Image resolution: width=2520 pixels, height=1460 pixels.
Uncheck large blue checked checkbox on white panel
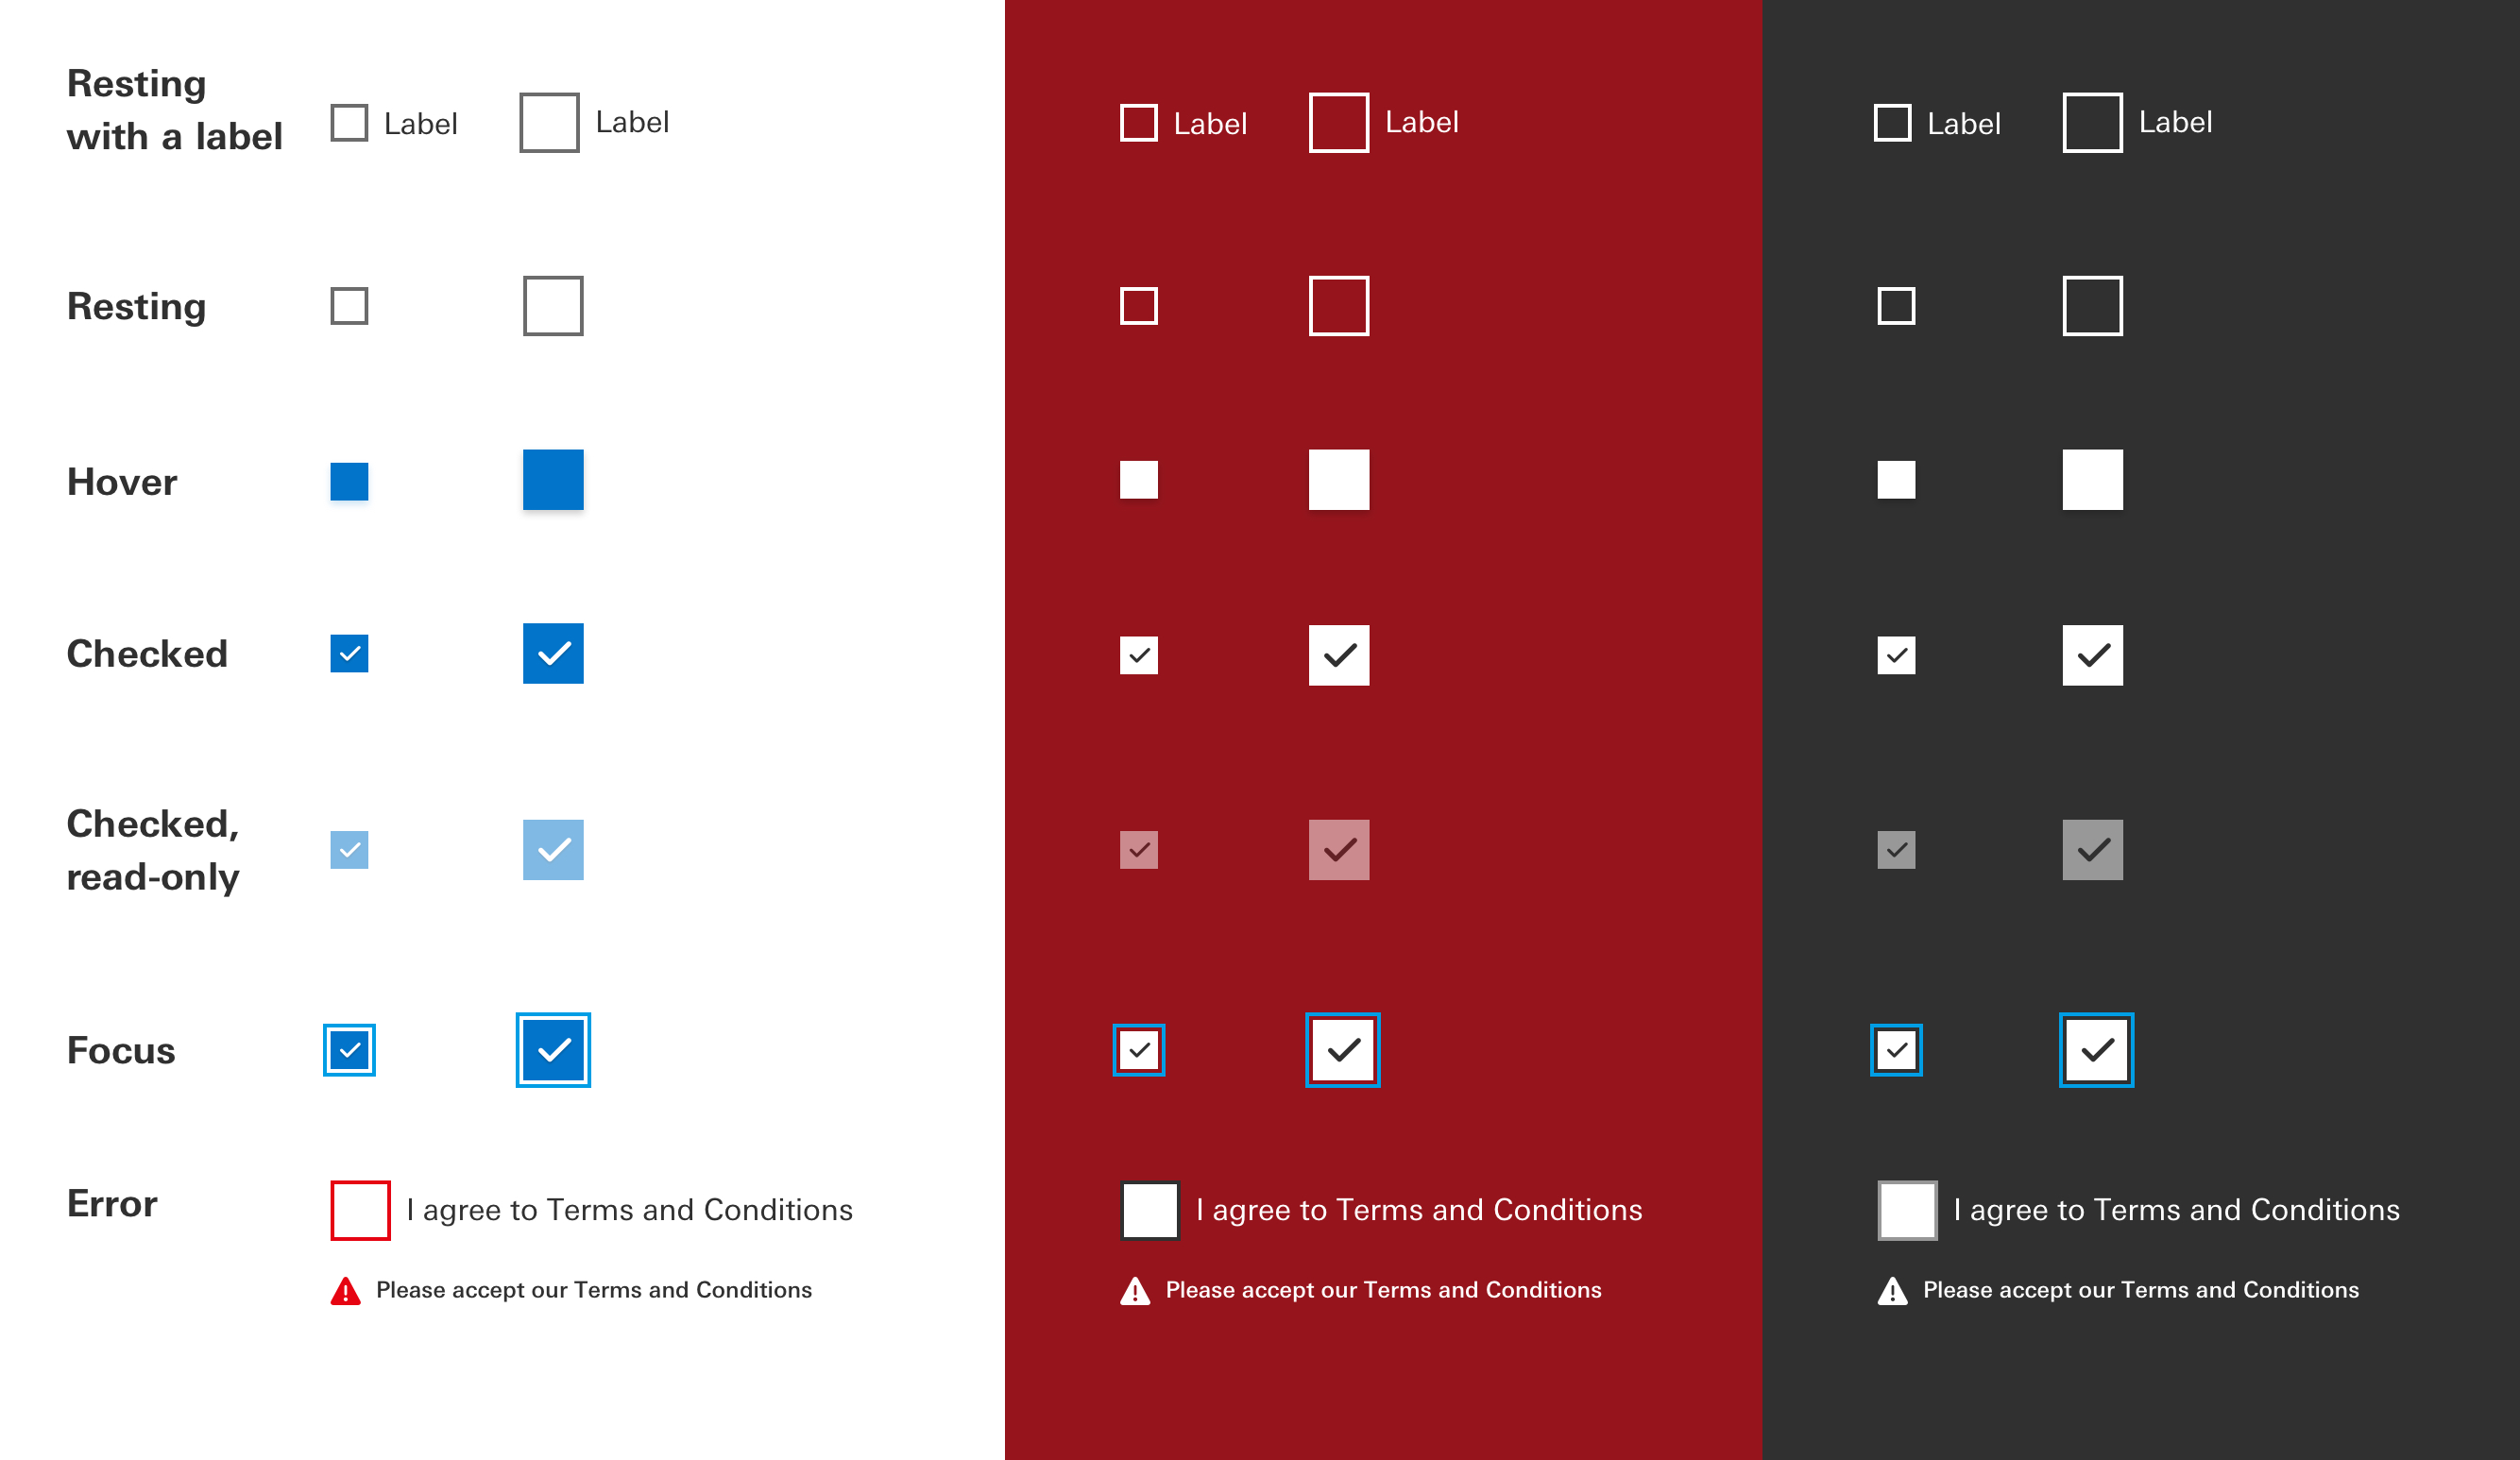coord(553,654)
